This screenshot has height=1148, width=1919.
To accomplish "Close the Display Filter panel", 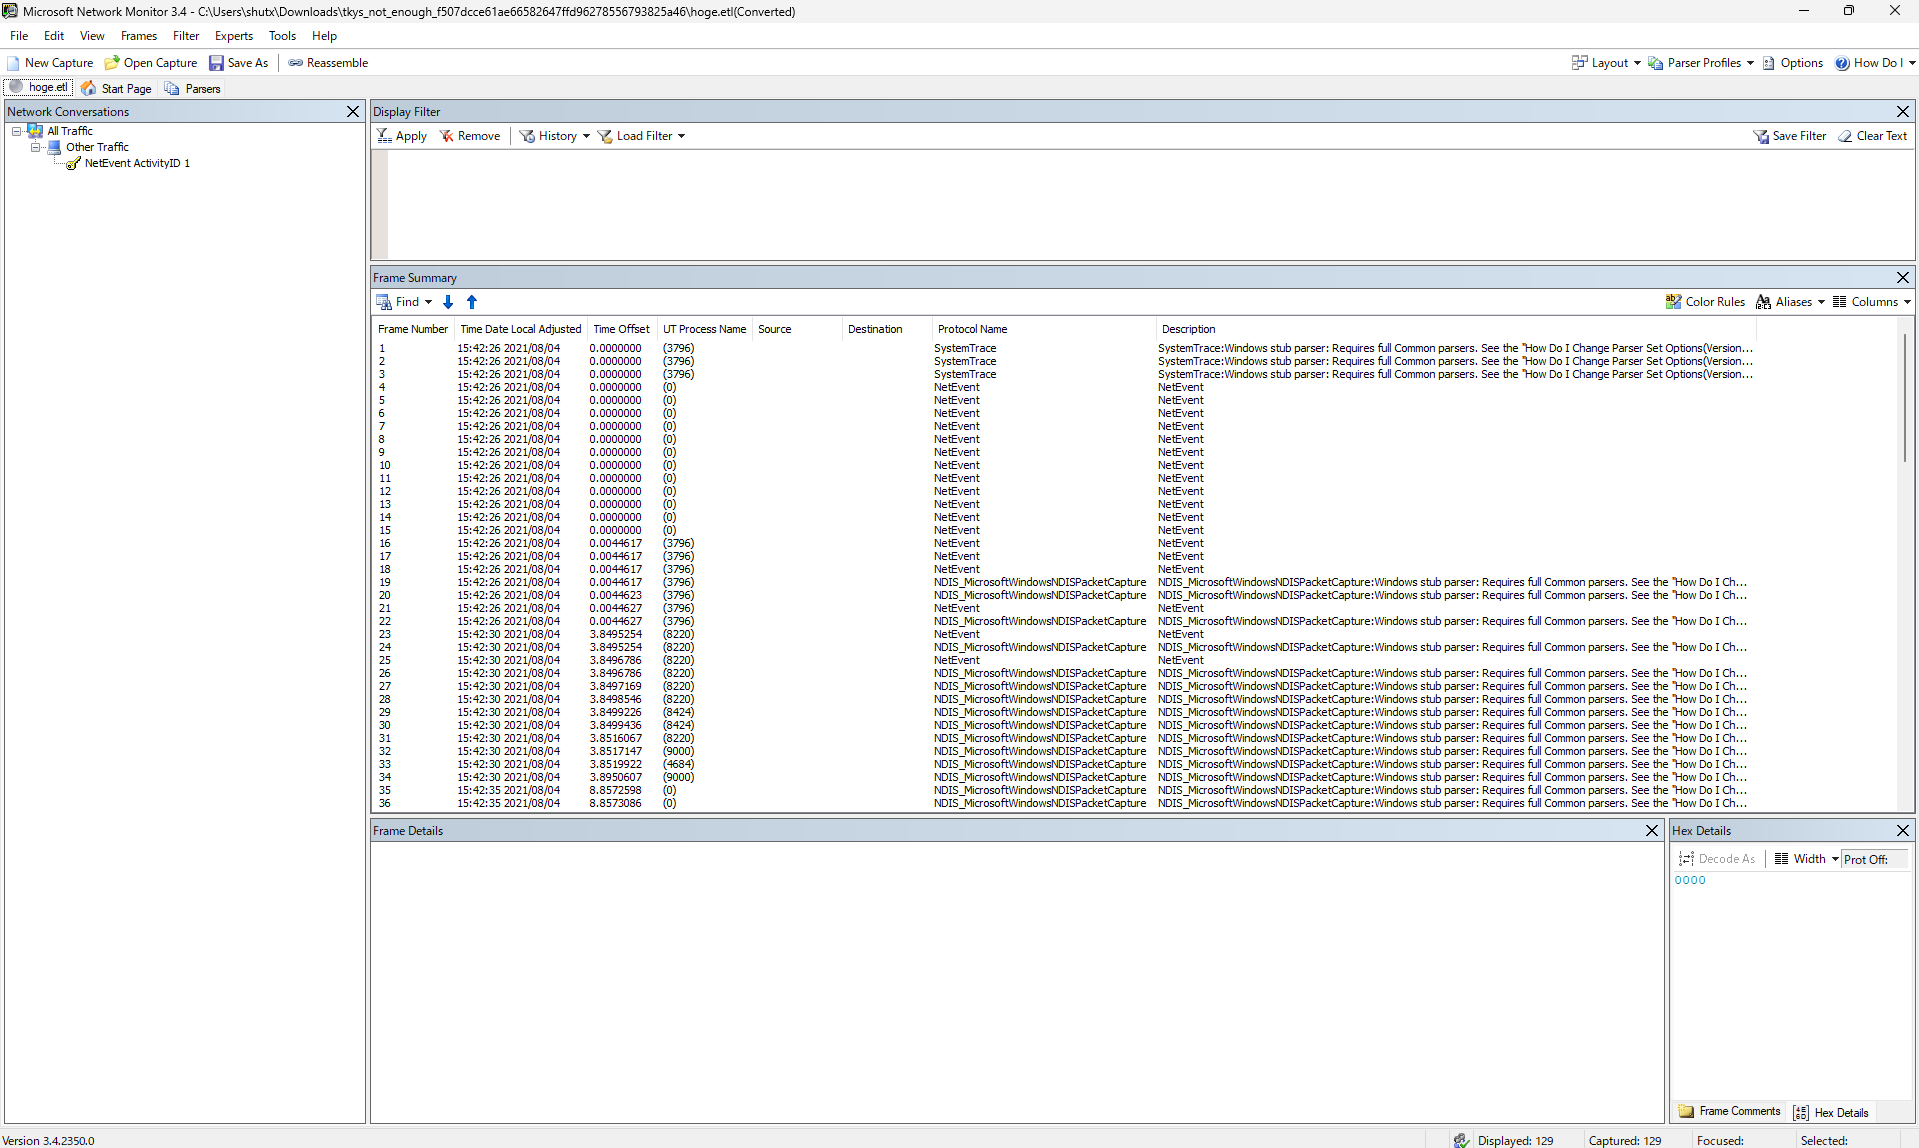I will coord(1903,112).
